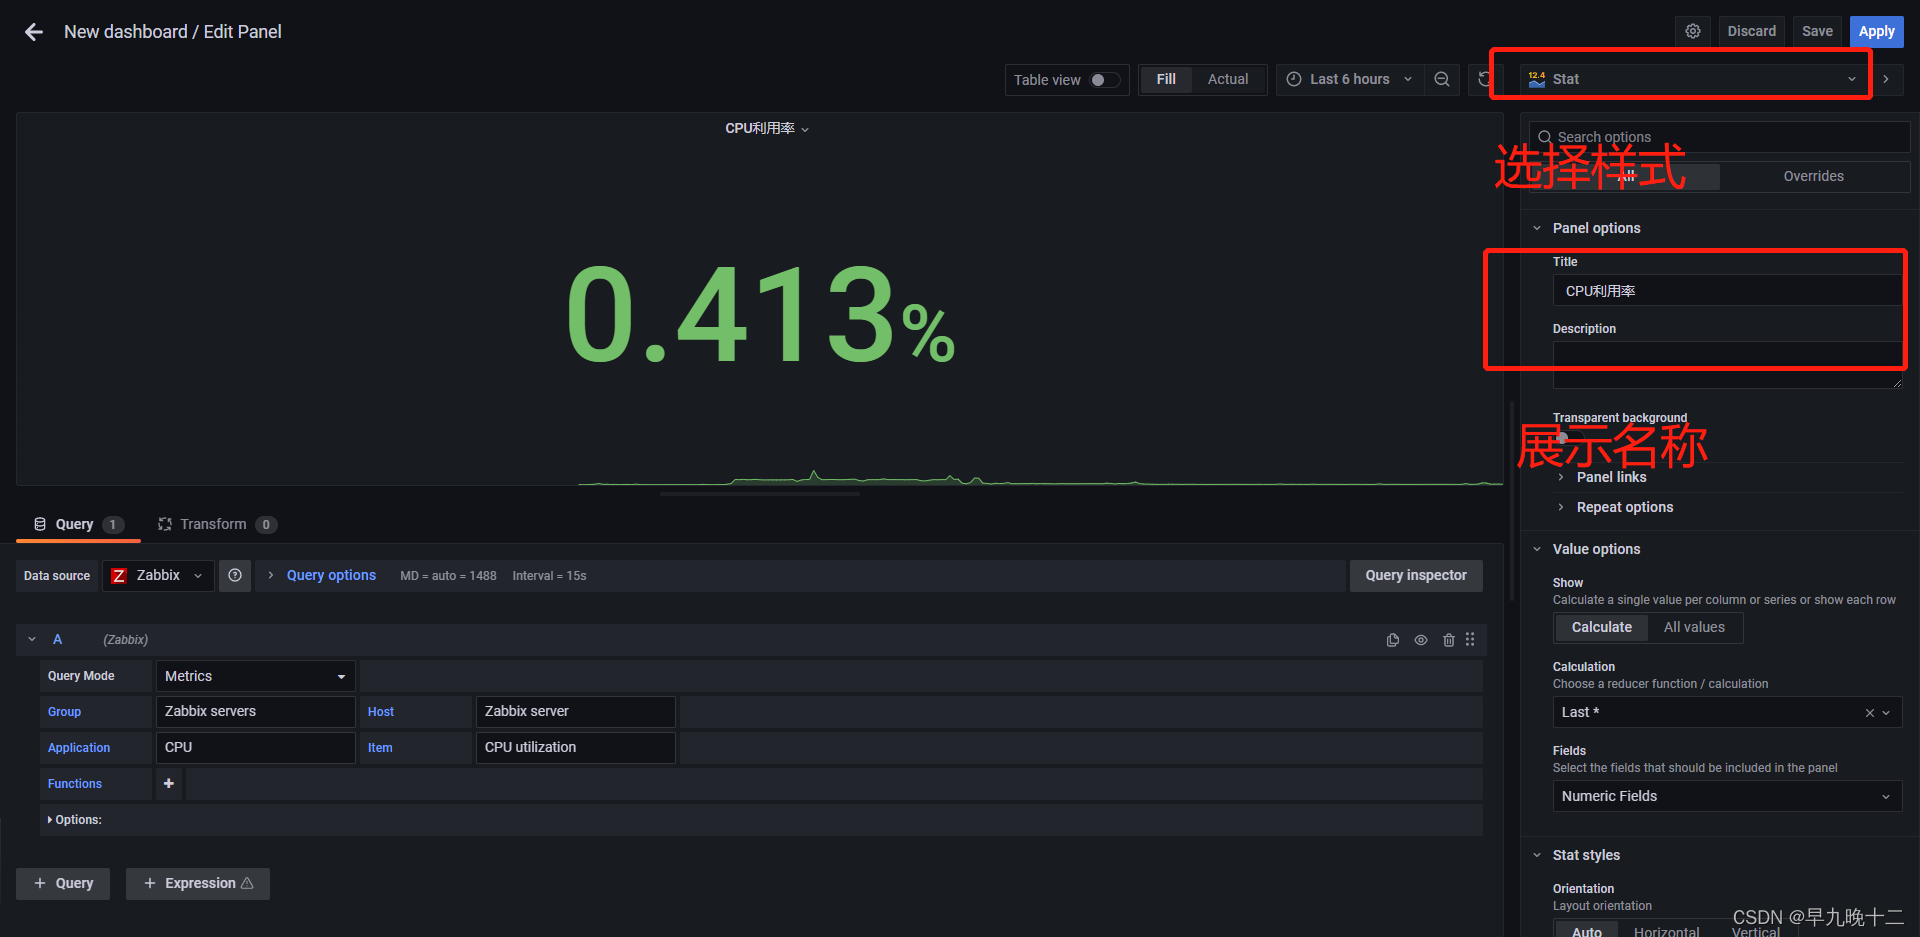Open the Numeric Fields dropdown
The width and height of the screenshot is (1920, 937).
click(x=1727, y=796)
